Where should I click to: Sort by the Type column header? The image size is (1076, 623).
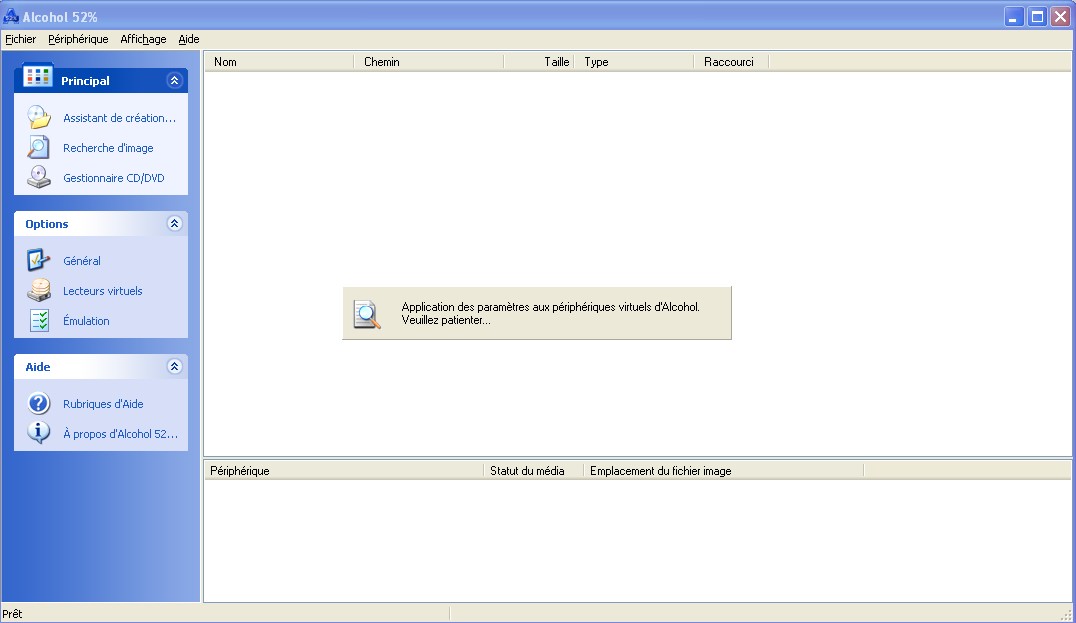[634, 62]
